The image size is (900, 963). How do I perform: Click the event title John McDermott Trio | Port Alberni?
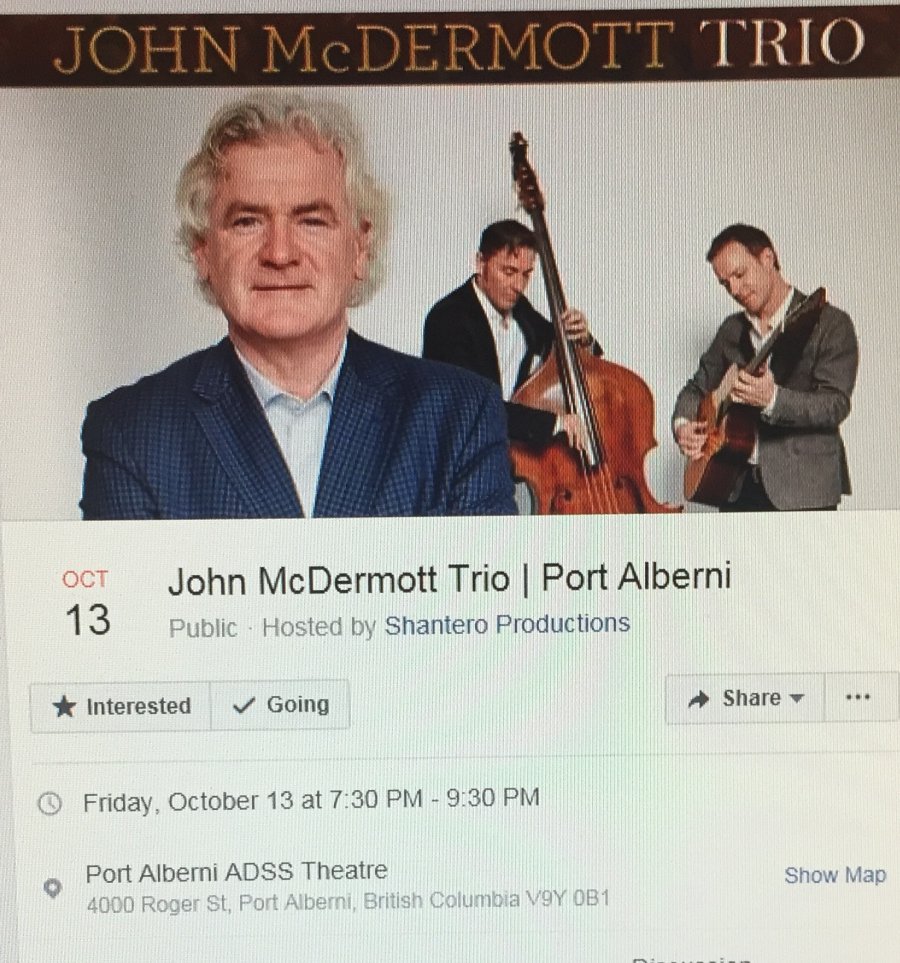(x=450, y=579)
